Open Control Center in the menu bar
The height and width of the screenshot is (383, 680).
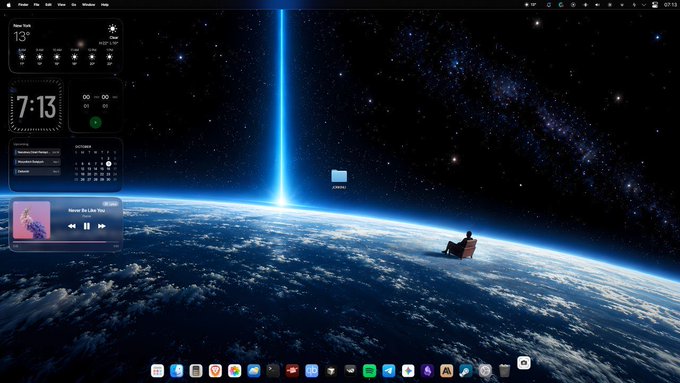655,5
